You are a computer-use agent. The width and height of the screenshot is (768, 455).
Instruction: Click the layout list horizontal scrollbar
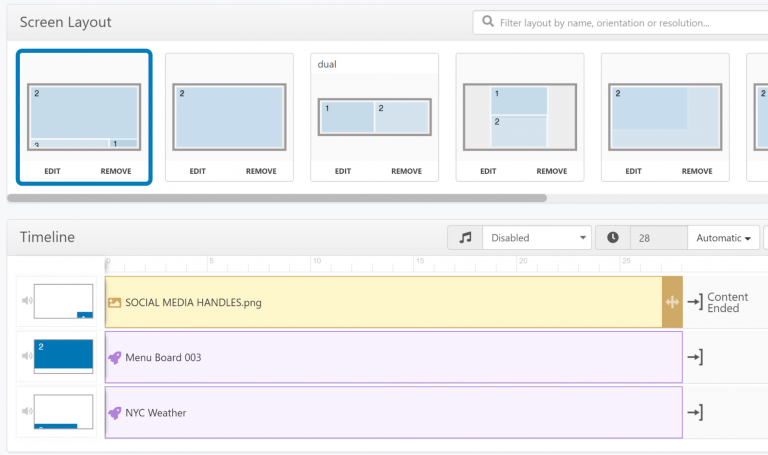pos(277,198)
